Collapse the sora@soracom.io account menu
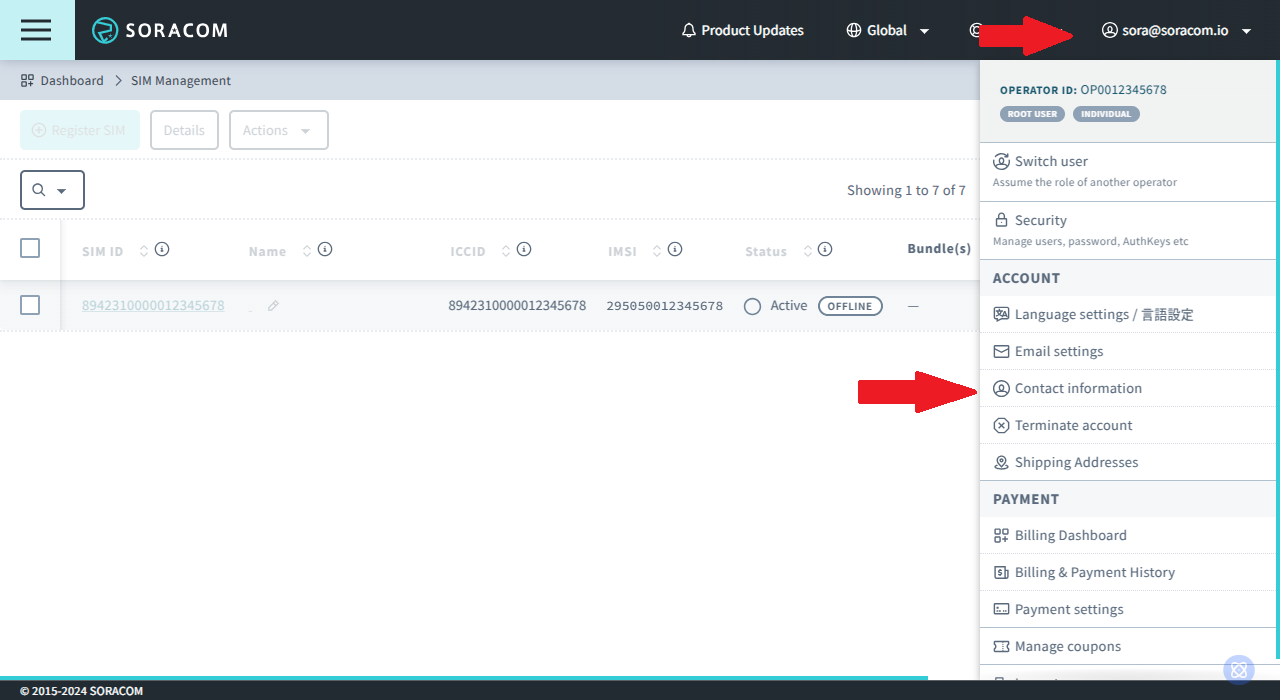 tap(1178, 30)
